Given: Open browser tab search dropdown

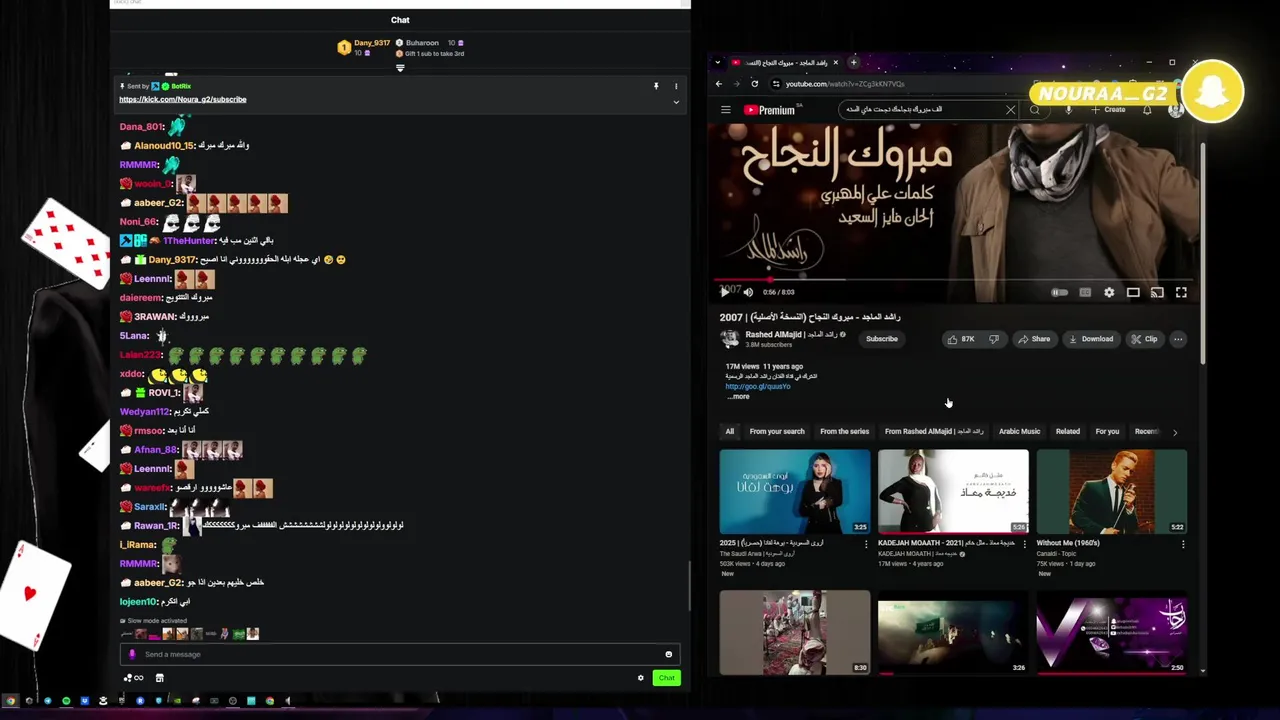Looking at the screenshot, I should click(x=718, y=63).
